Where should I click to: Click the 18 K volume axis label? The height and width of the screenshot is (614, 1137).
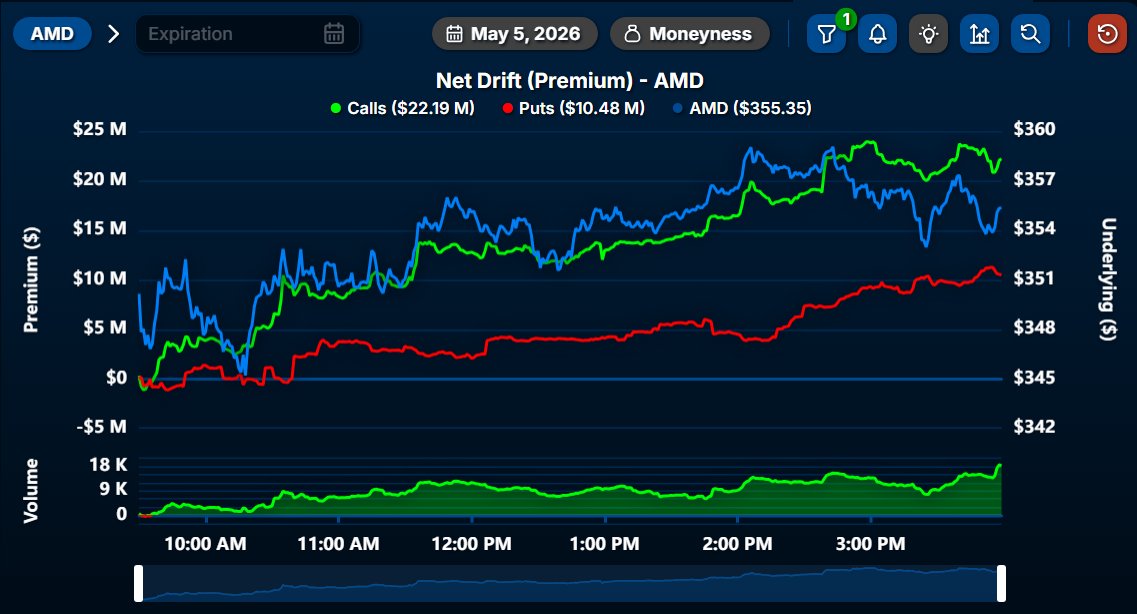108,465
